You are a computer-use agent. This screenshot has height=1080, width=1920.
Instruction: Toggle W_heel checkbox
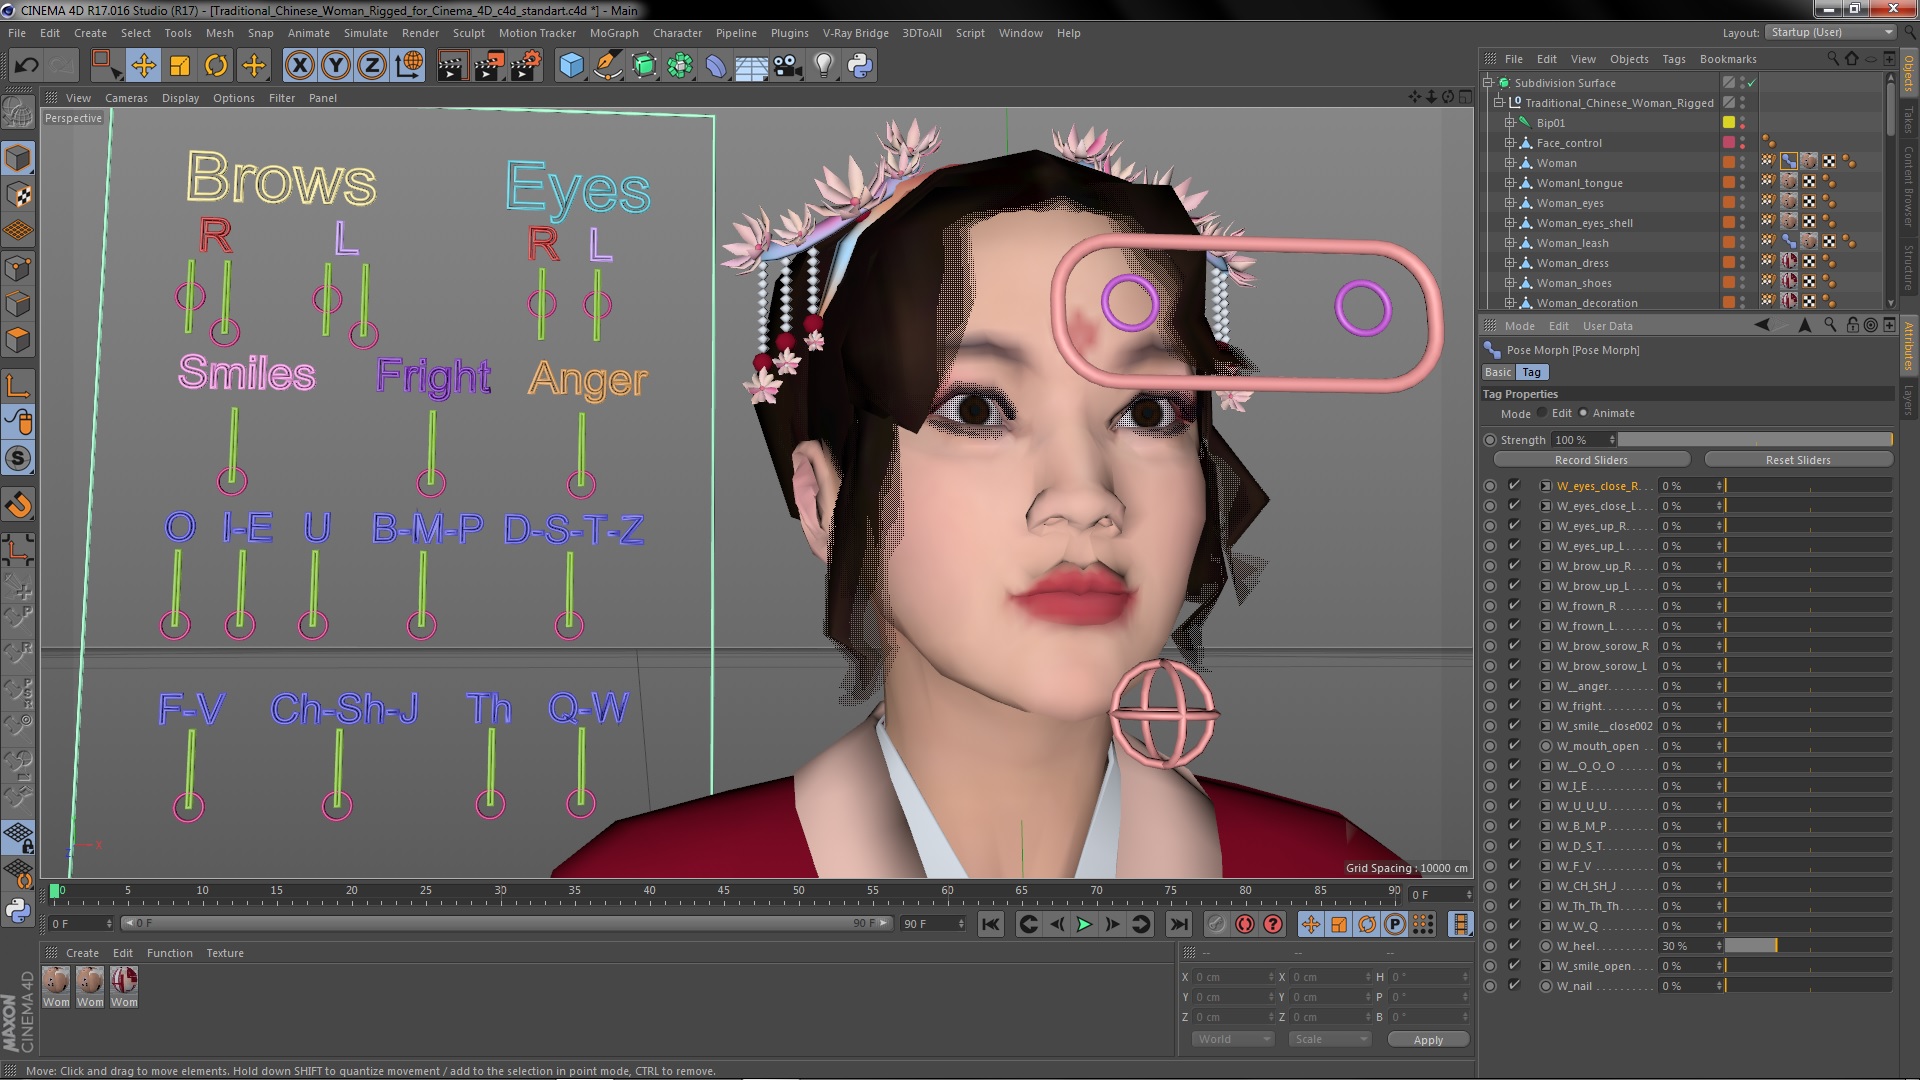[x=1514, y=945]
